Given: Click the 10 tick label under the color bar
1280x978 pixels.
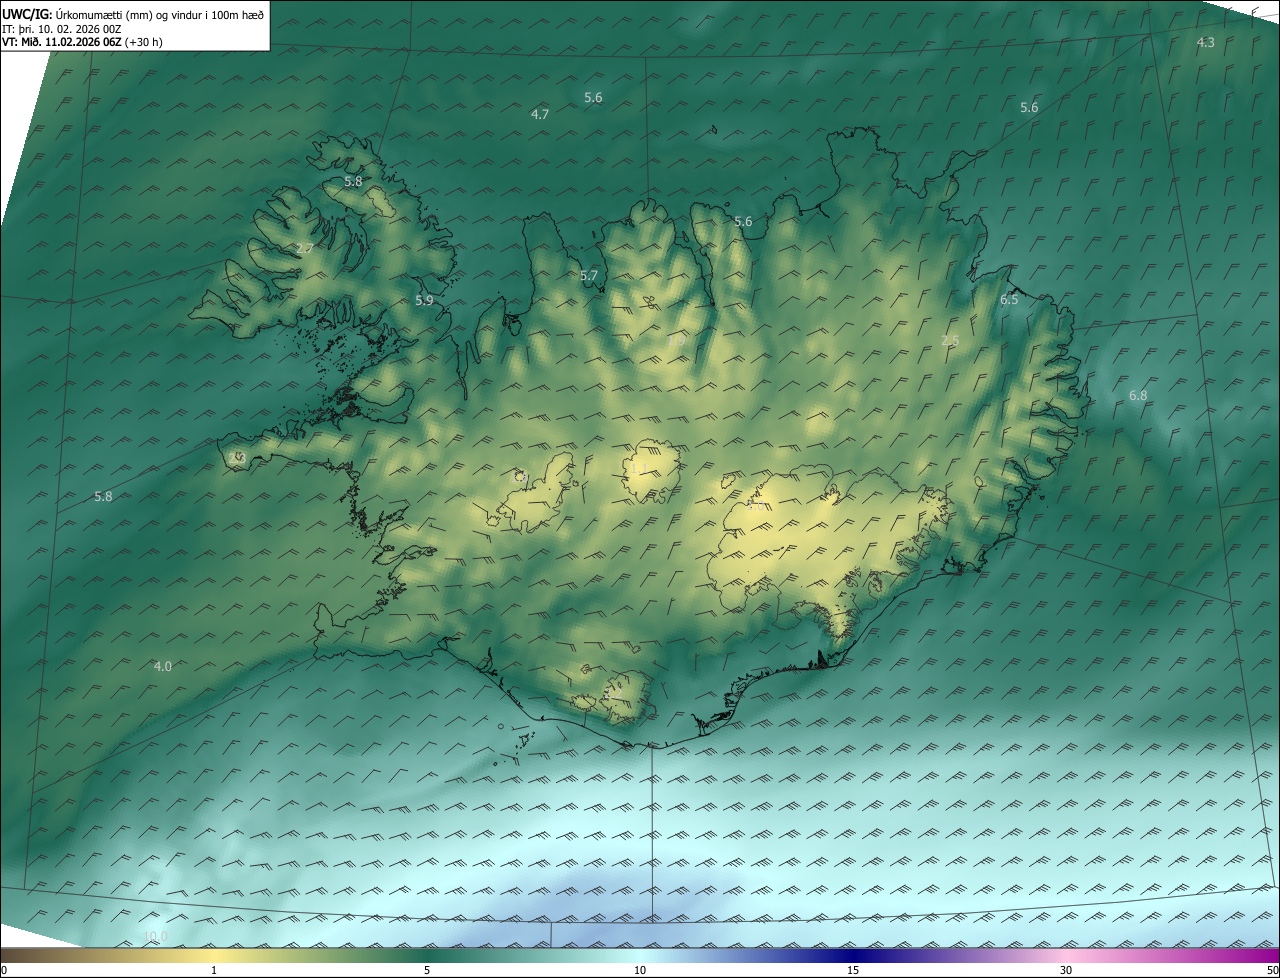Looking at the screenshot, I should click(x=640, y=970).
